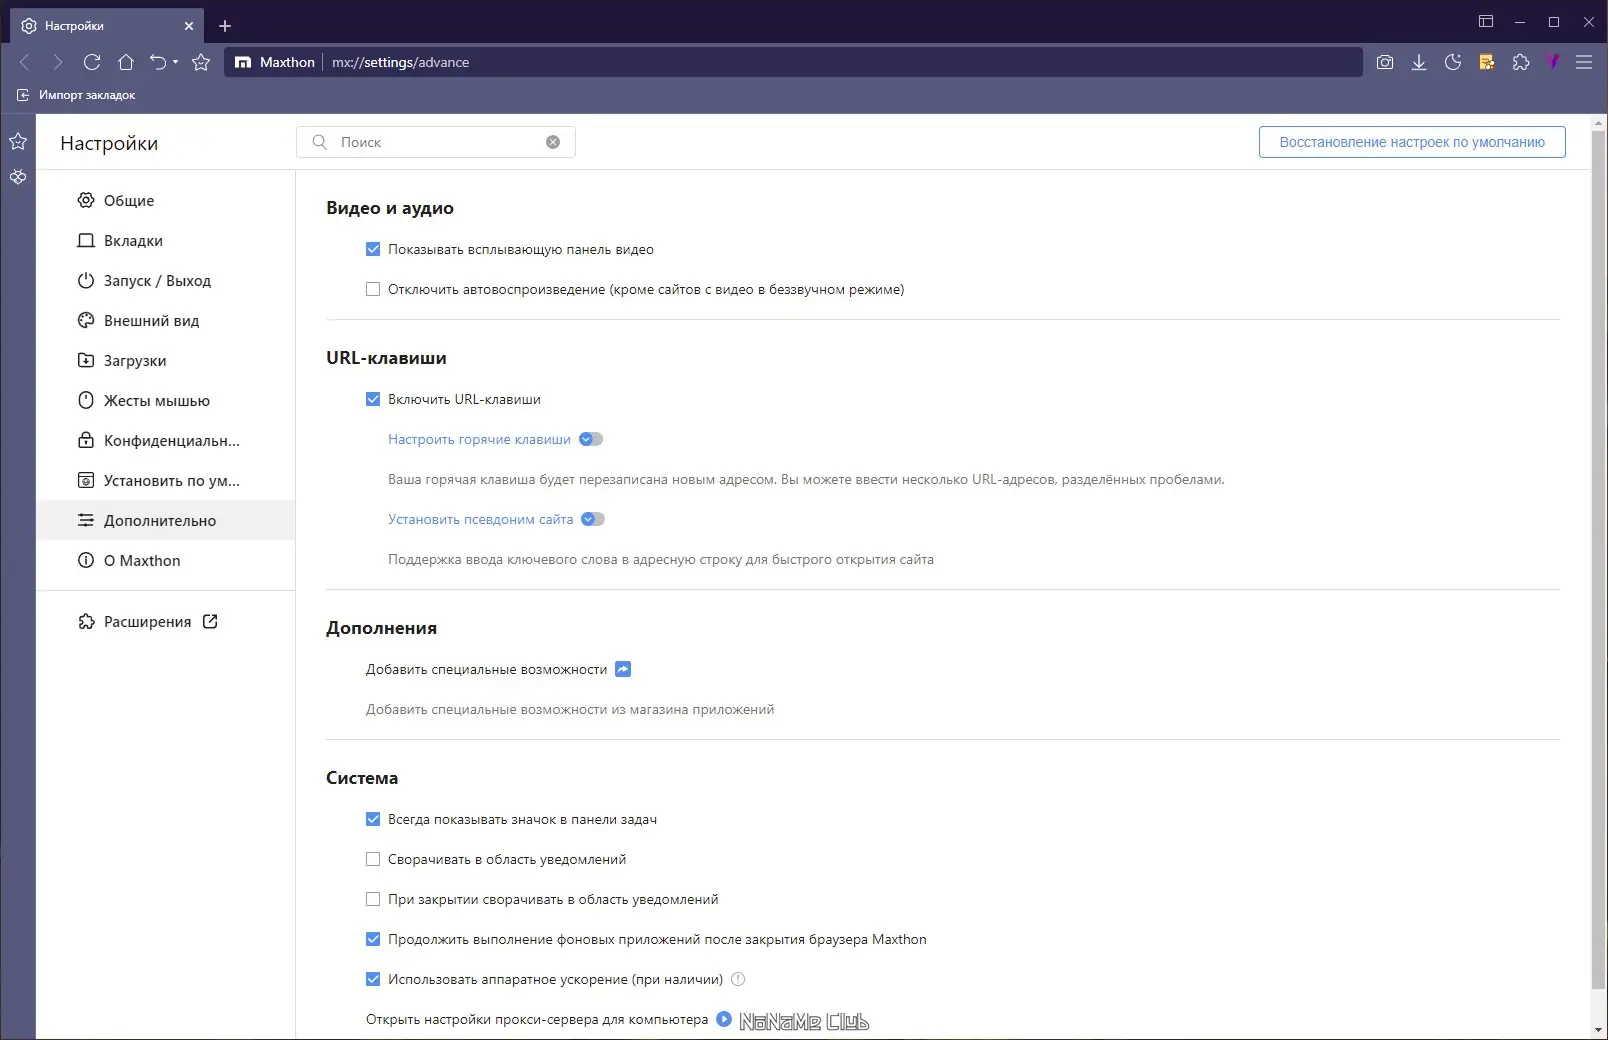1608x1040 pixels.
Task: Open the notes icon in toolbar
Action: pos(1487,62)
